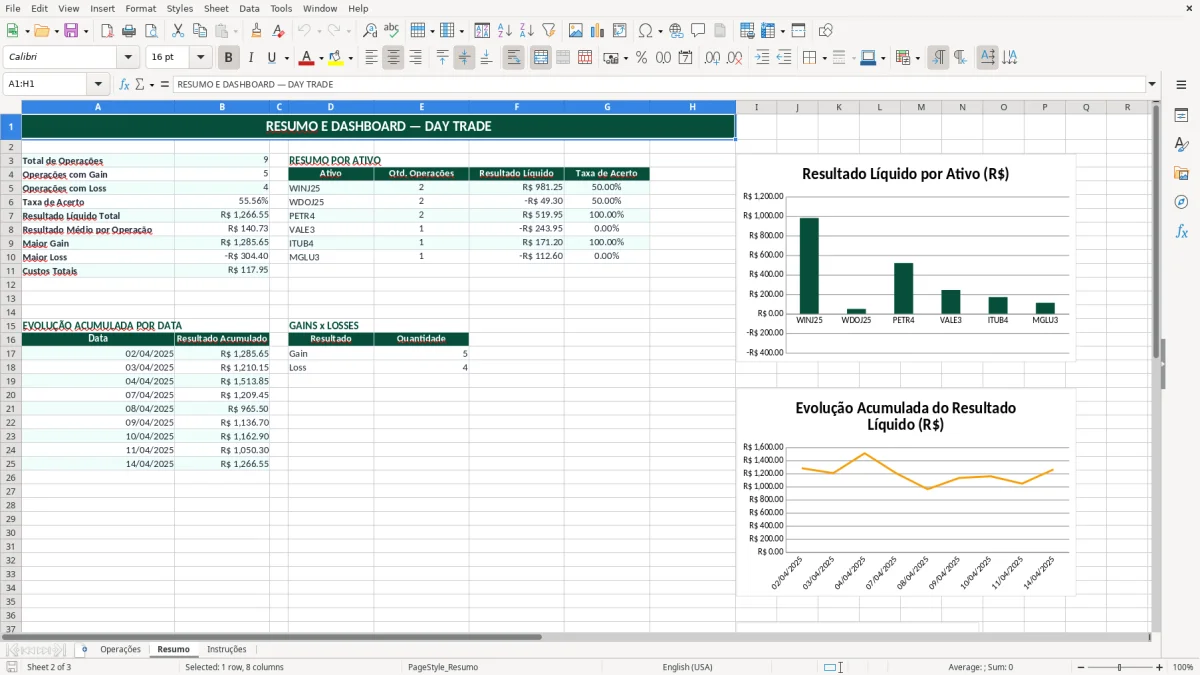Viewport: 1200px width, 675px height.
Task: Switch to the Operações sheet tab
Action: 120,650
